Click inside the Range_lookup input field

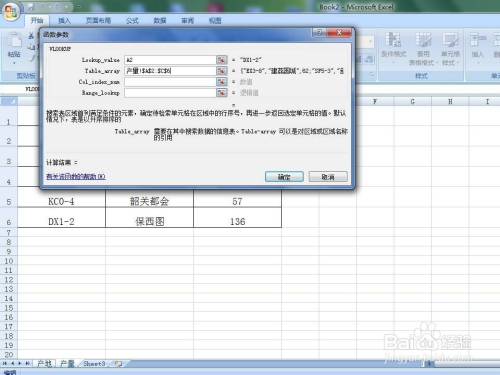[x=170, y=93]
